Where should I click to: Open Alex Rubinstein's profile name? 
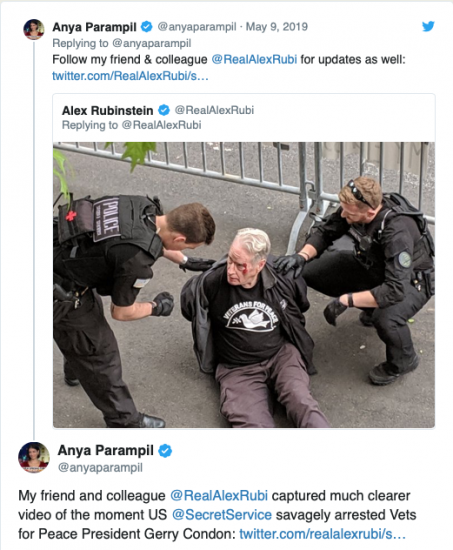click(x=107, y=110)
